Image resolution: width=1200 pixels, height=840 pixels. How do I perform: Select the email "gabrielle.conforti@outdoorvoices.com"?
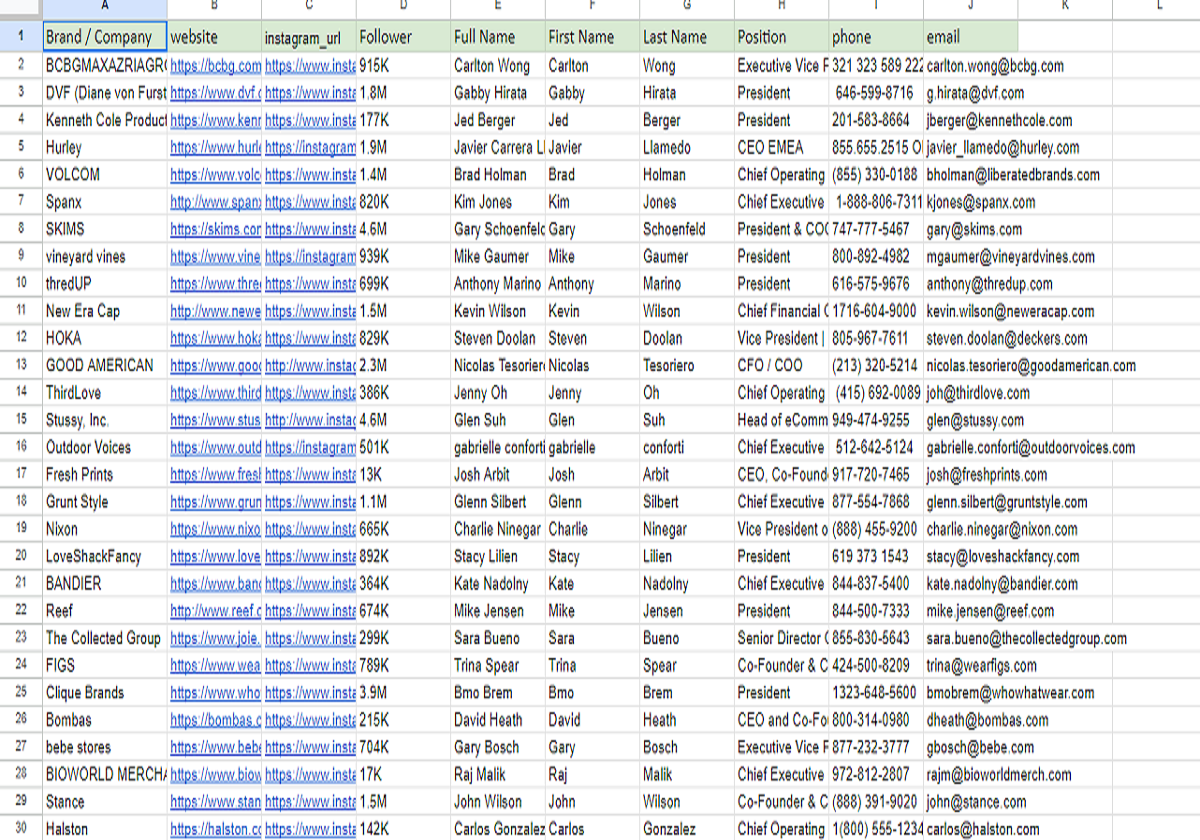[1031, 447]
